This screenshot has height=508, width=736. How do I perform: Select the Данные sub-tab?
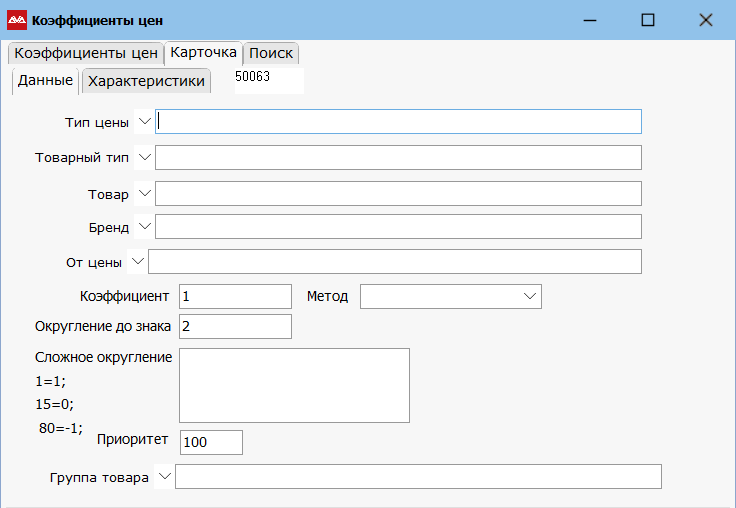pyautogui.click(x=45, y=80)
